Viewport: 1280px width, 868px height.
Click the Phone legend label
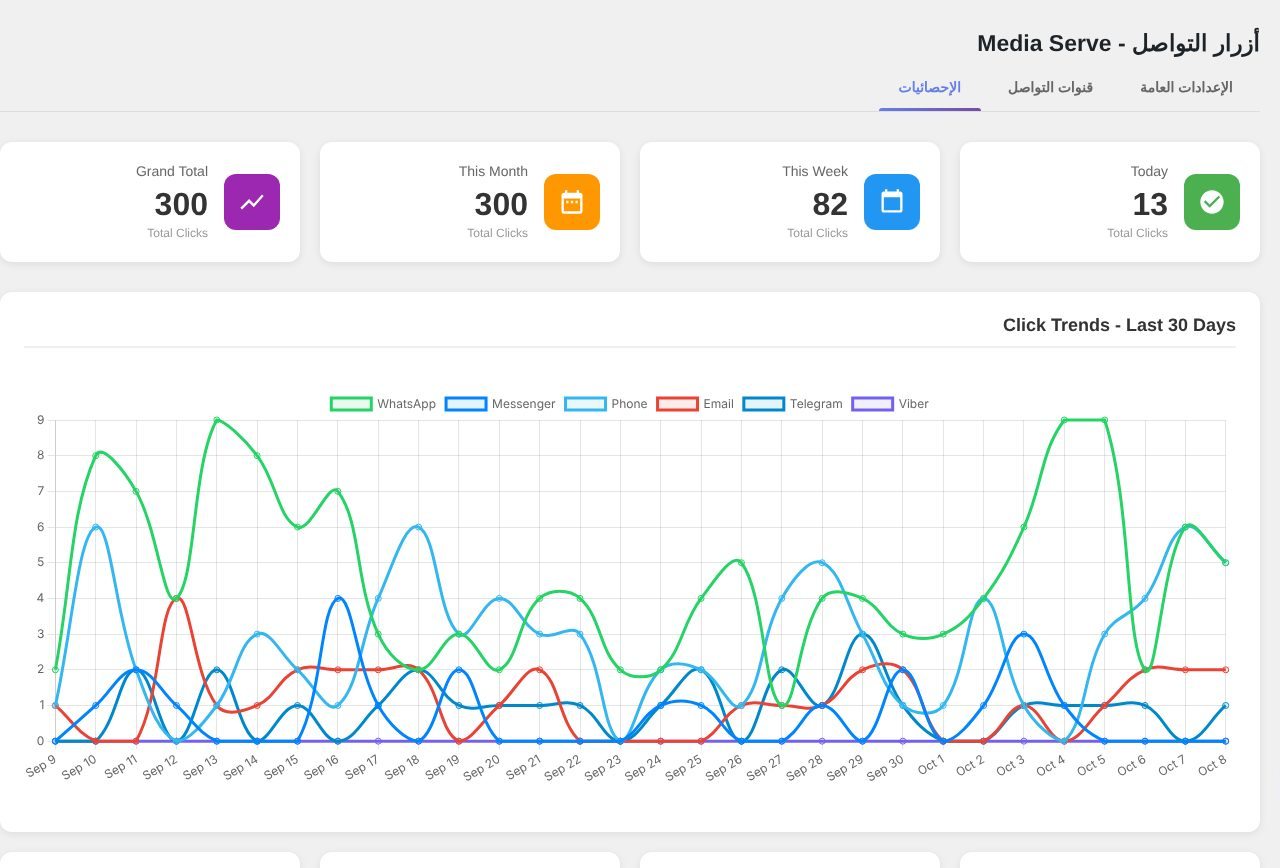coord(629,404)
